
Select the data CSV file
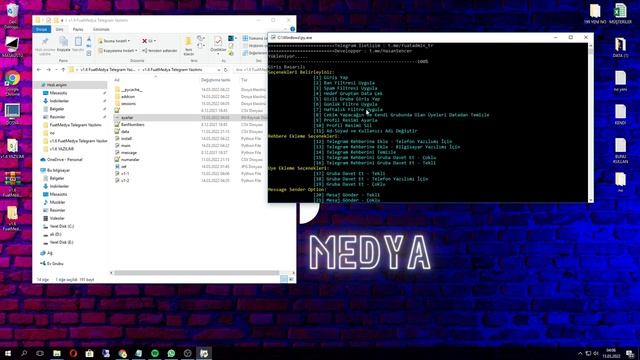125,131
